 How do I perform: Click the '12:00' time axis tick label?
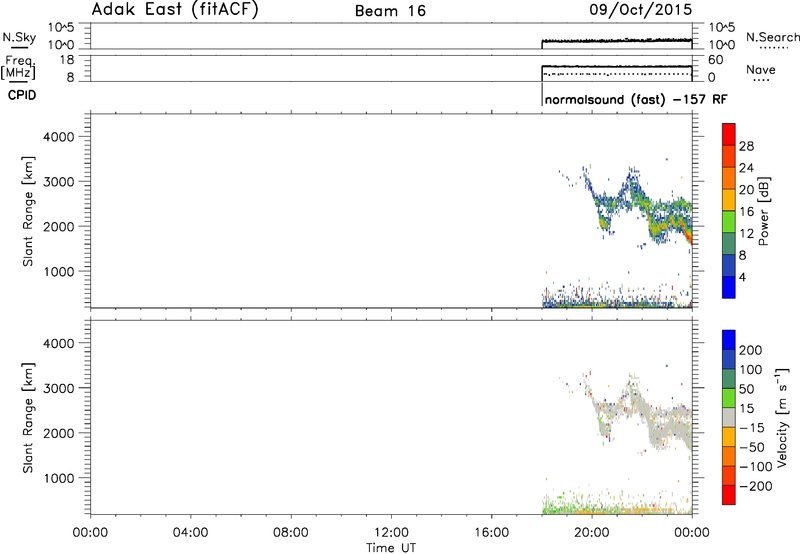(x=391, y=533)
